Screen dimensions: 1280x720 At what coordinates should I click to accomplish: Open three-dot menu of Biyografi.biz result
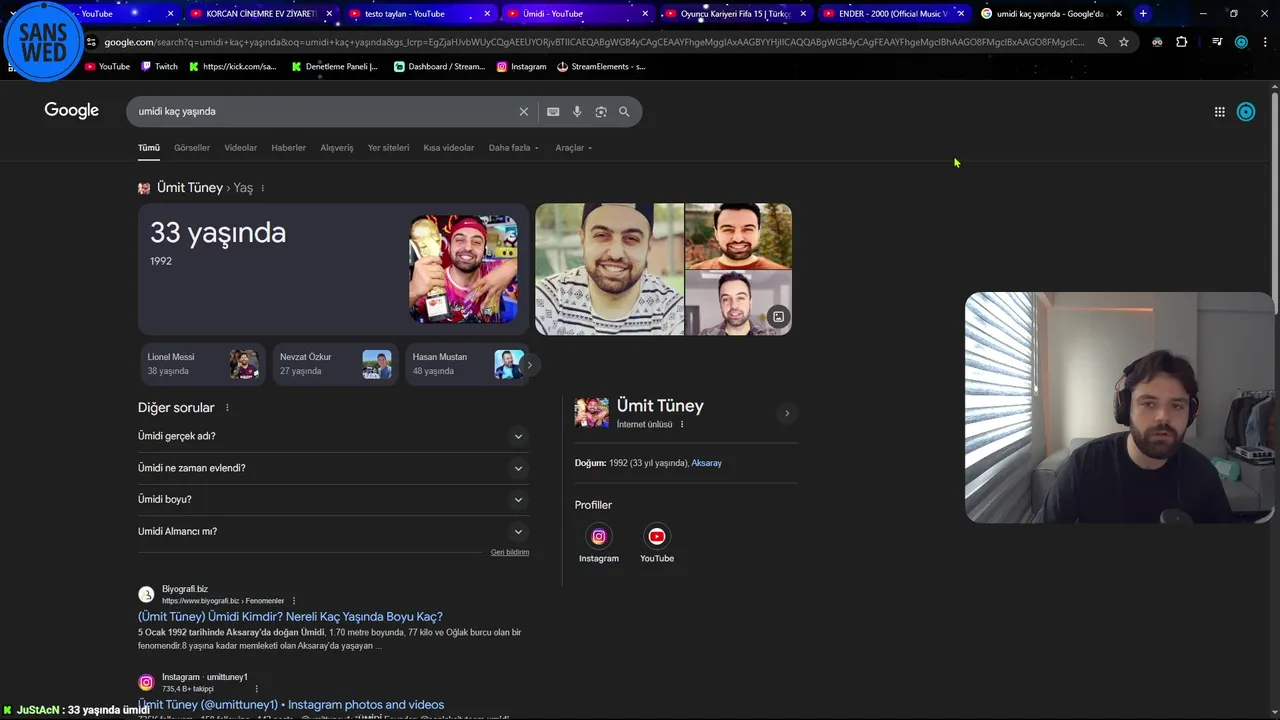(293, 601)
